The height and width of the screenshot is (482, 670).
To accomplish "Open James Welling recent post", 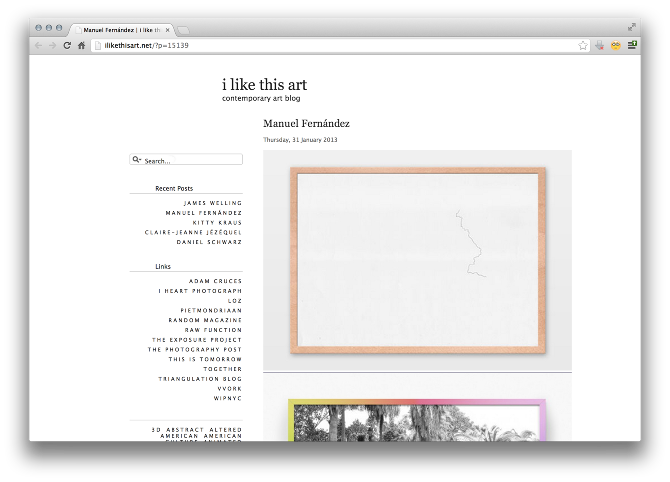I will click(213, 203).
